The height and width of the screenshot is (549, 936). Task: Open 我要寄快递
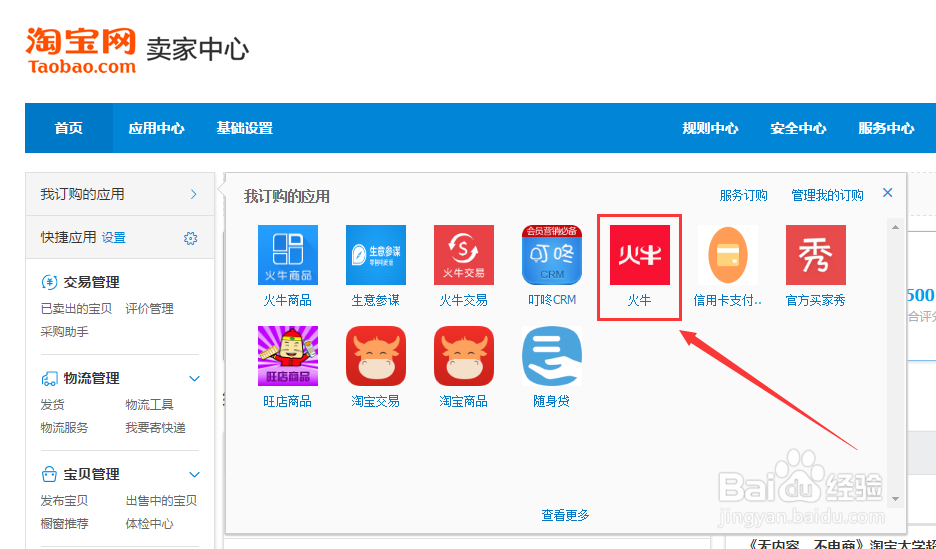pos(155,428)
